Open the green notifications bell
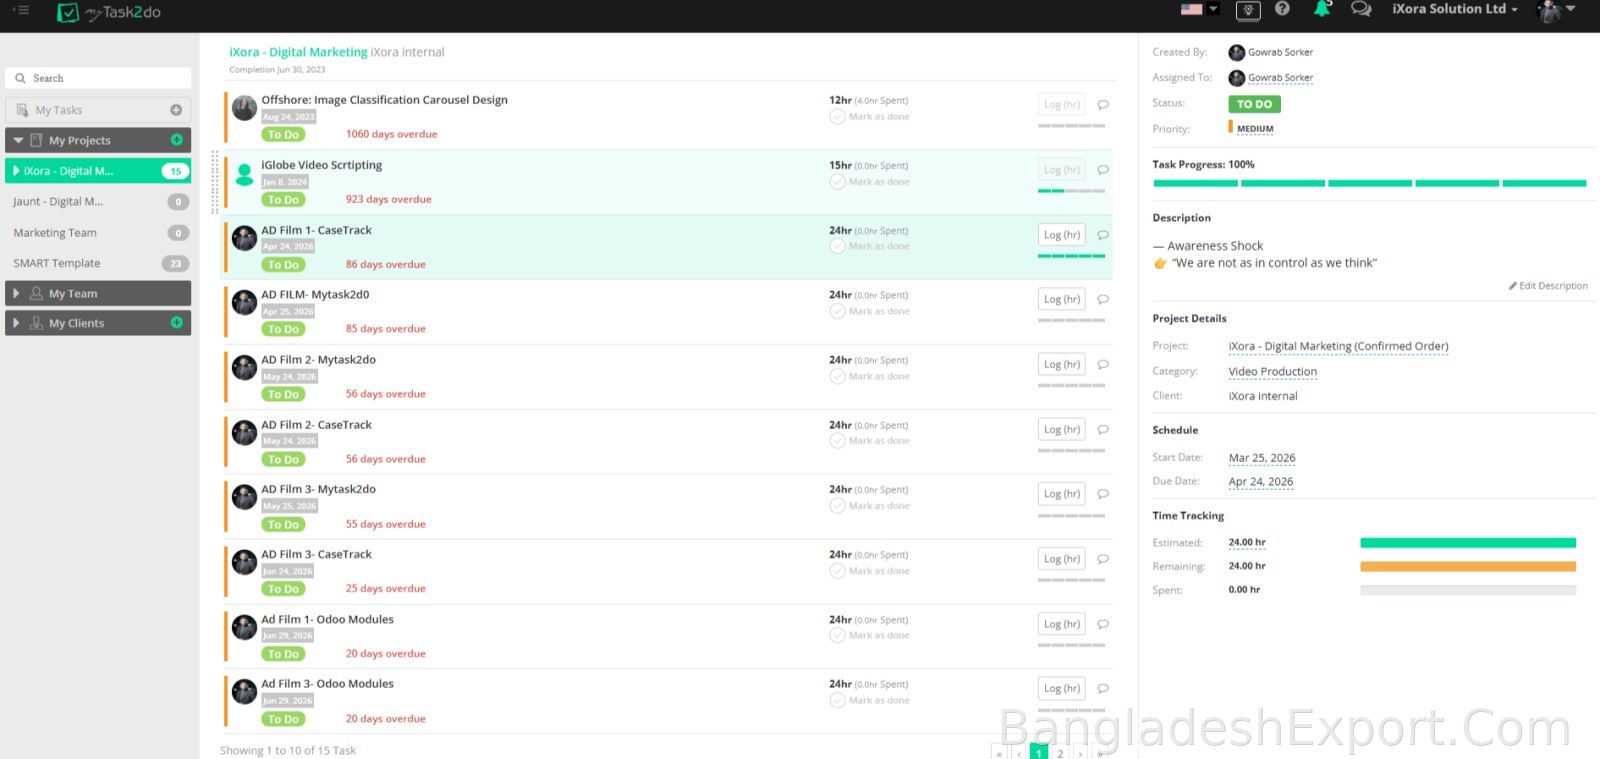 (x=1322, y=9)
